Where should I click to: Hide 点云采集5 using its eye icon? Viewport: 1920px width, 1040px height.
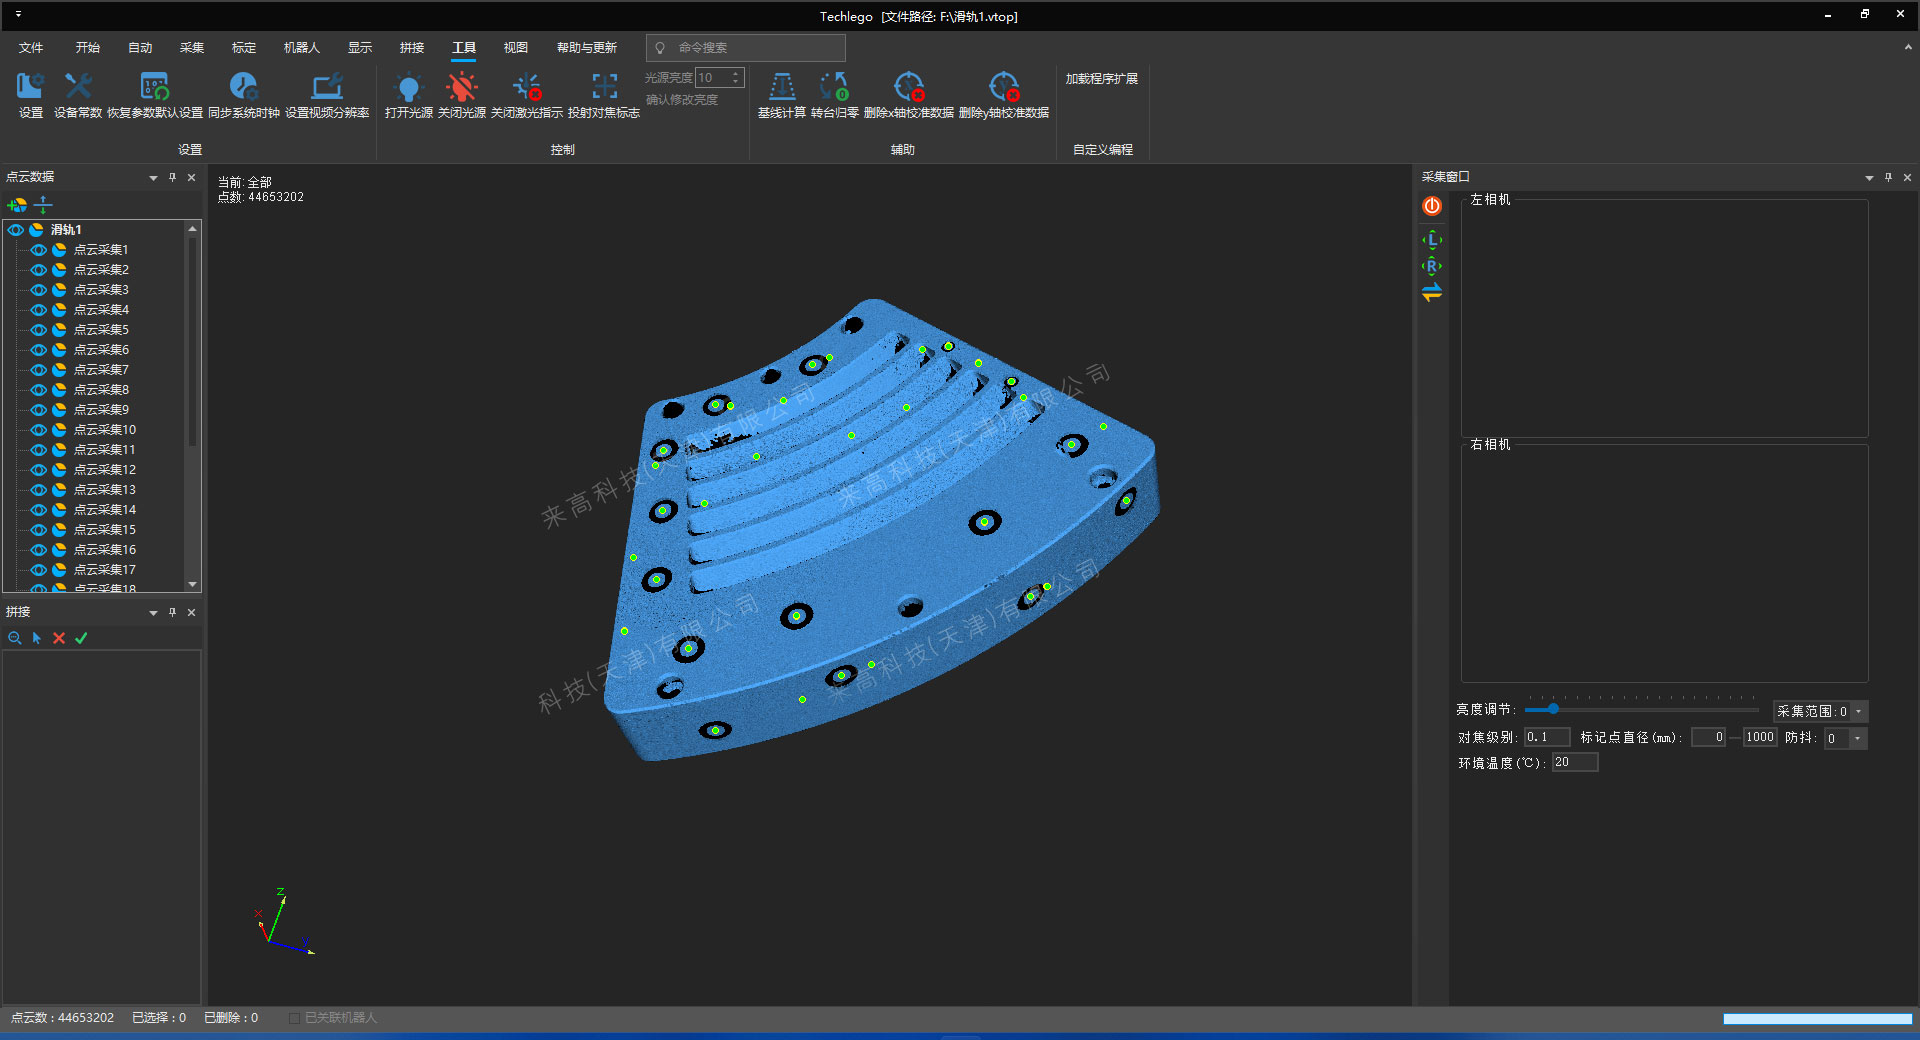[39, 330]
